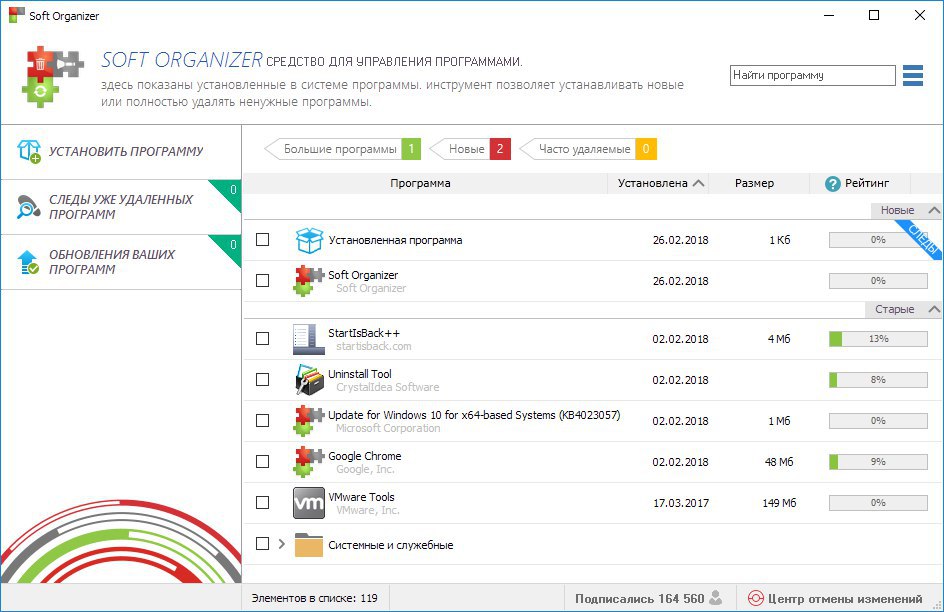Click the icon of Update for Windows 10 row
The height and width of the screenshot is (612, 944).
click(x=309, y=421)
